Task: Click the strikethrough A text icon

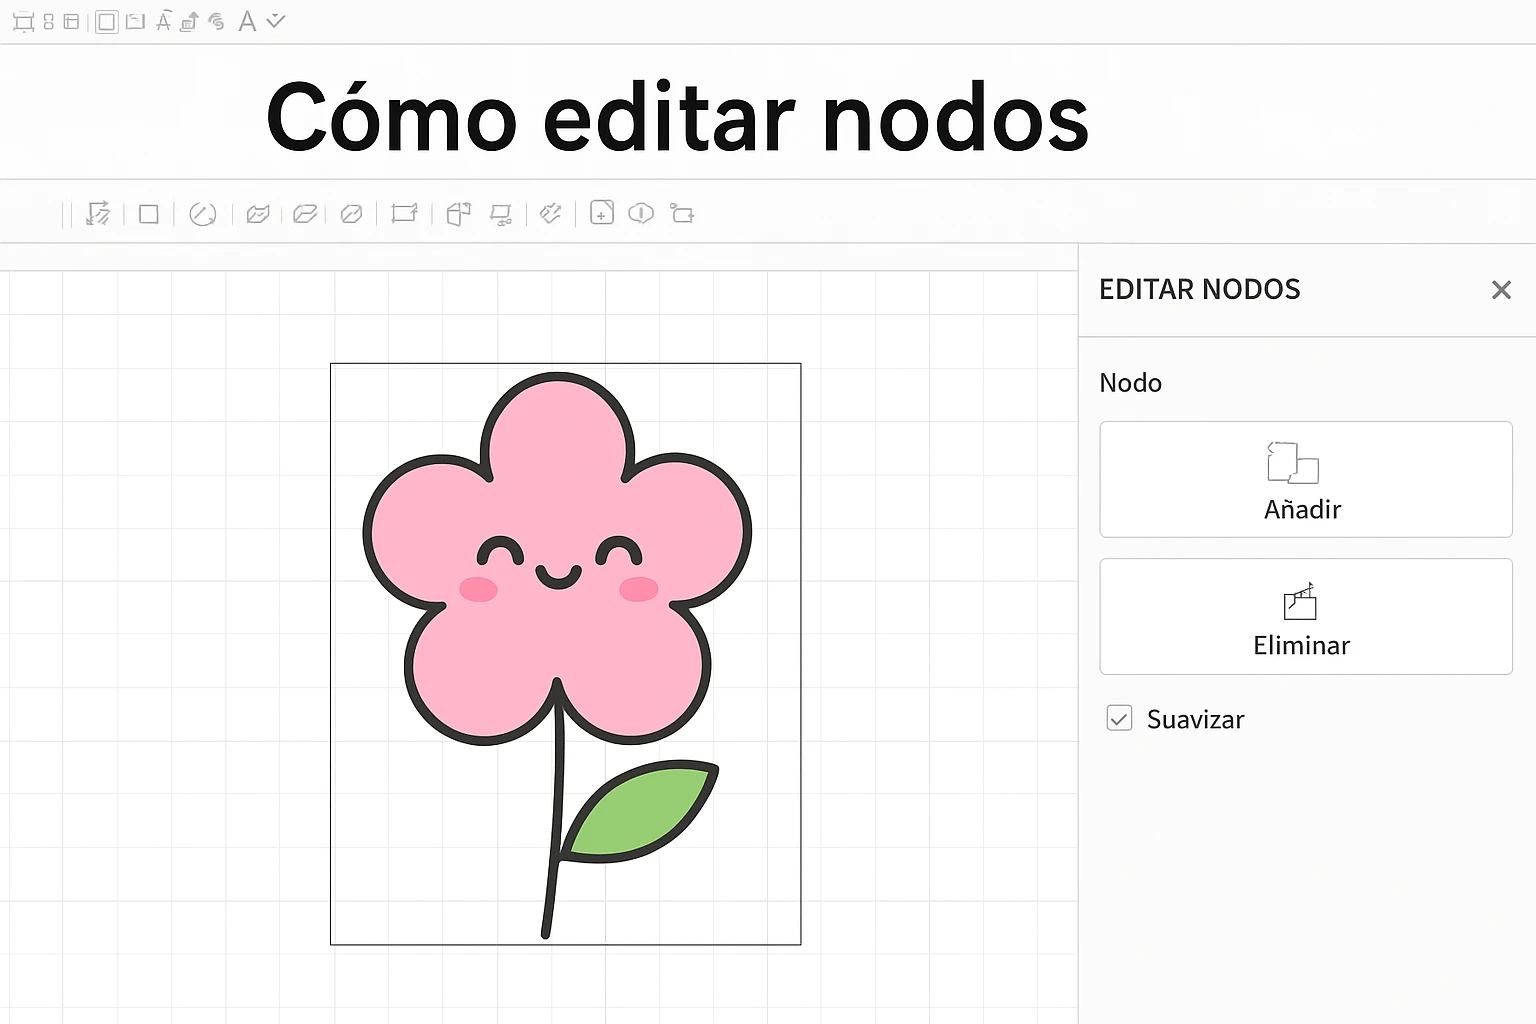Action: tap(164, 21)
